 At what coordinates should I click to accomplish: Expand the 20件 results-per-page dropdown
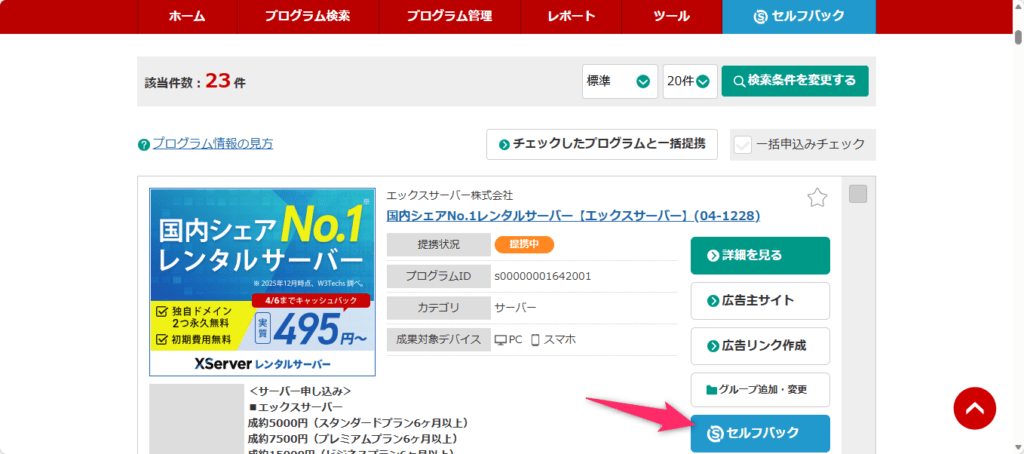point(690,81)
